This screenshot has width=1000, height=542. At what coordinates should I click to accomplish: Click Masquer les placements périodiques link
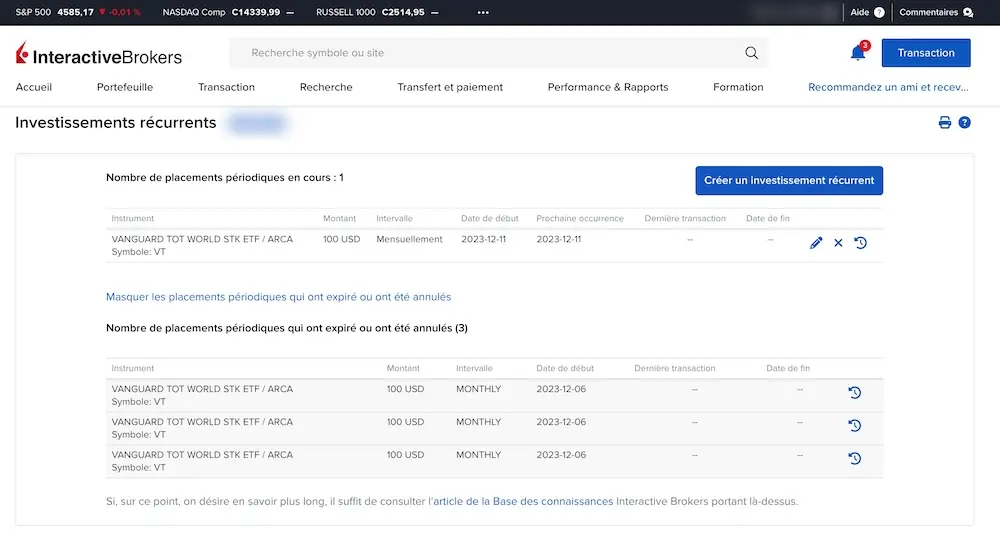[x=278, y=297]
